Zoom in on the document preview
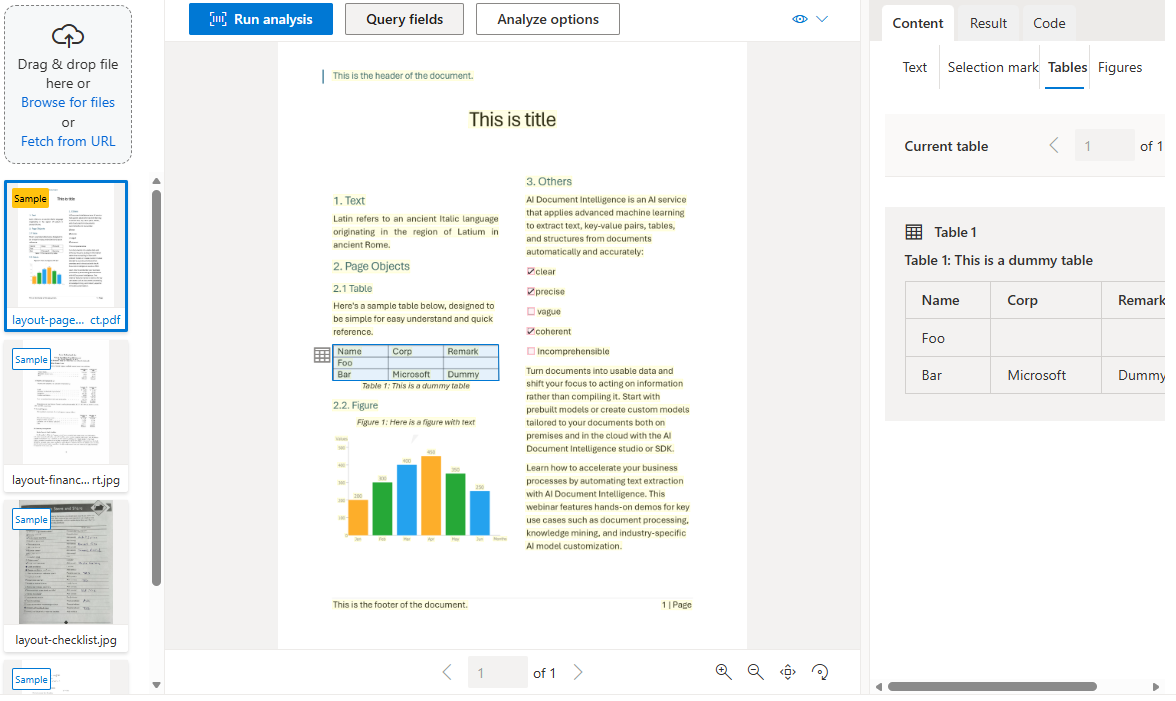1176x701 pixels. click(x=723, y=672)
